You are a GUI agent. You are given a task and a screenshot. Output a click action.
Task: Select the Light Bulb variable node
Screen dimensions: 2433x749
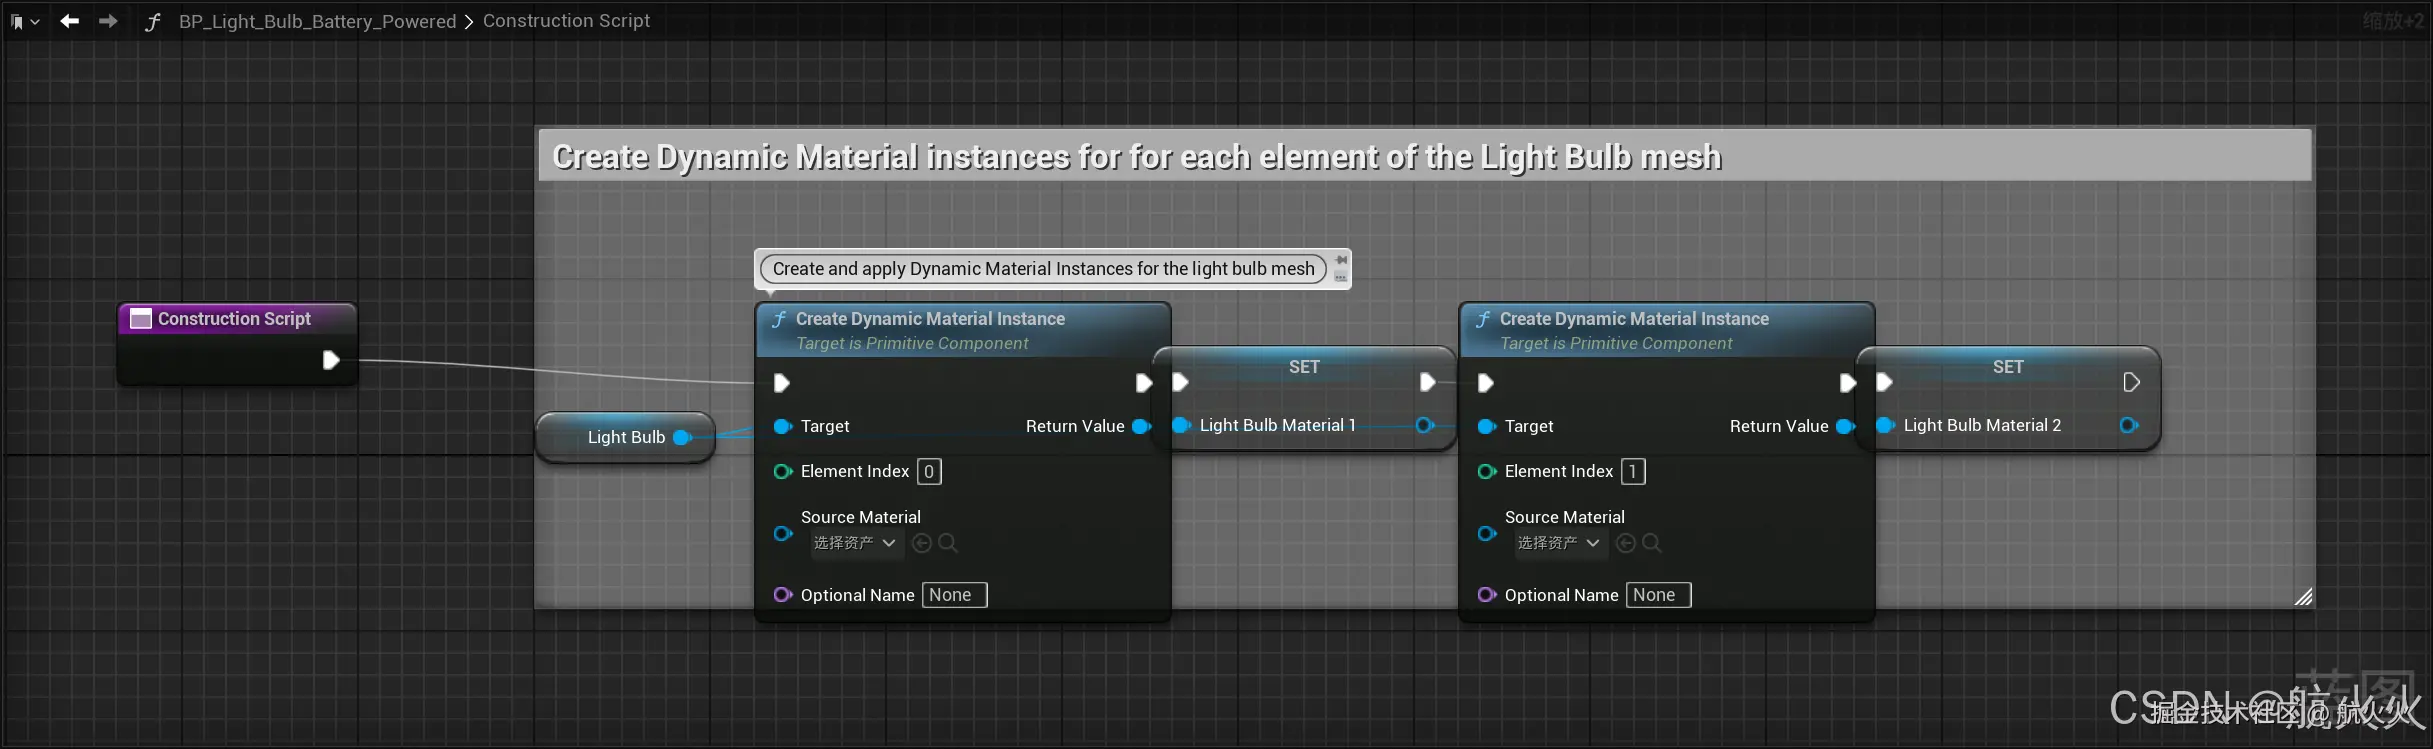tap(626, 437)
